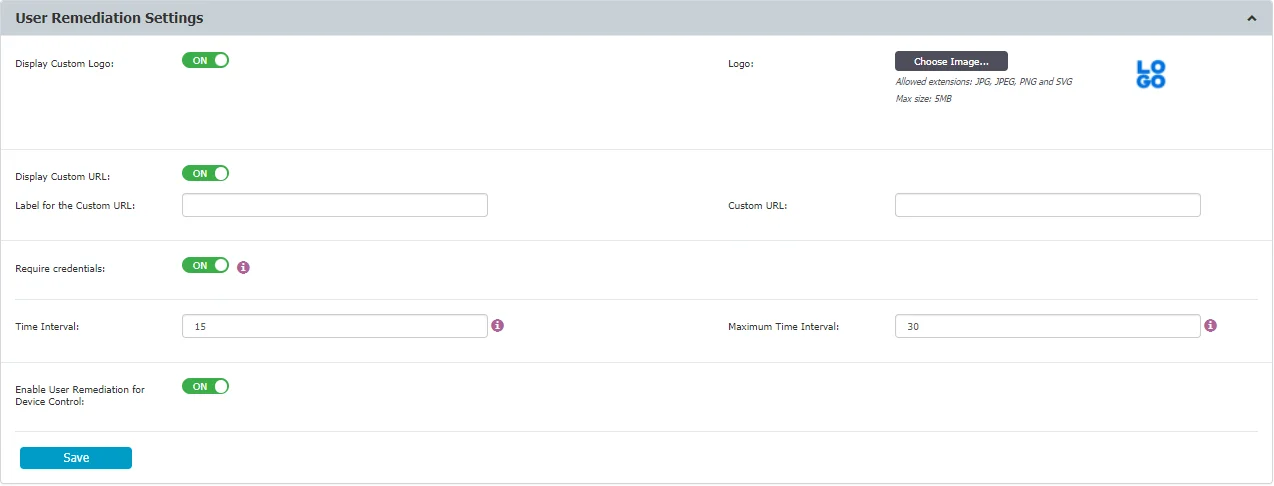The image size is (1274, 486).
Task: Turn off the Require credentials switch
Action: (x=205, y=265)
